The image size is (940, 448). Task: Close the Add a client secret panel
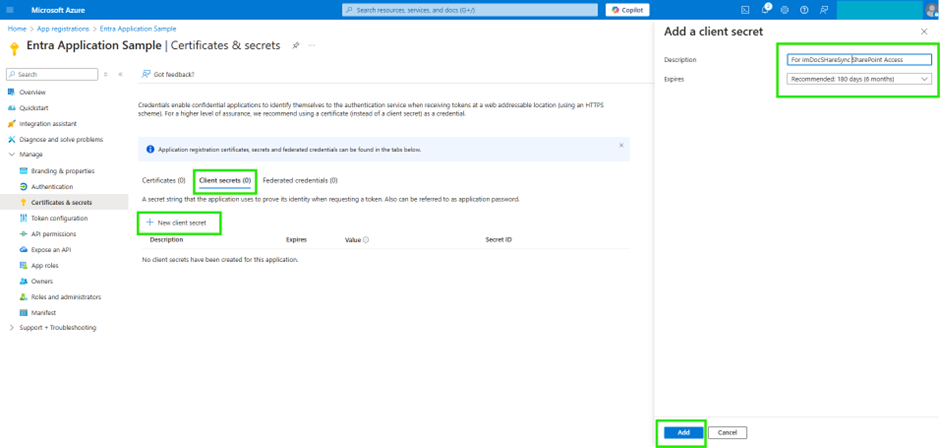[924, 32]
